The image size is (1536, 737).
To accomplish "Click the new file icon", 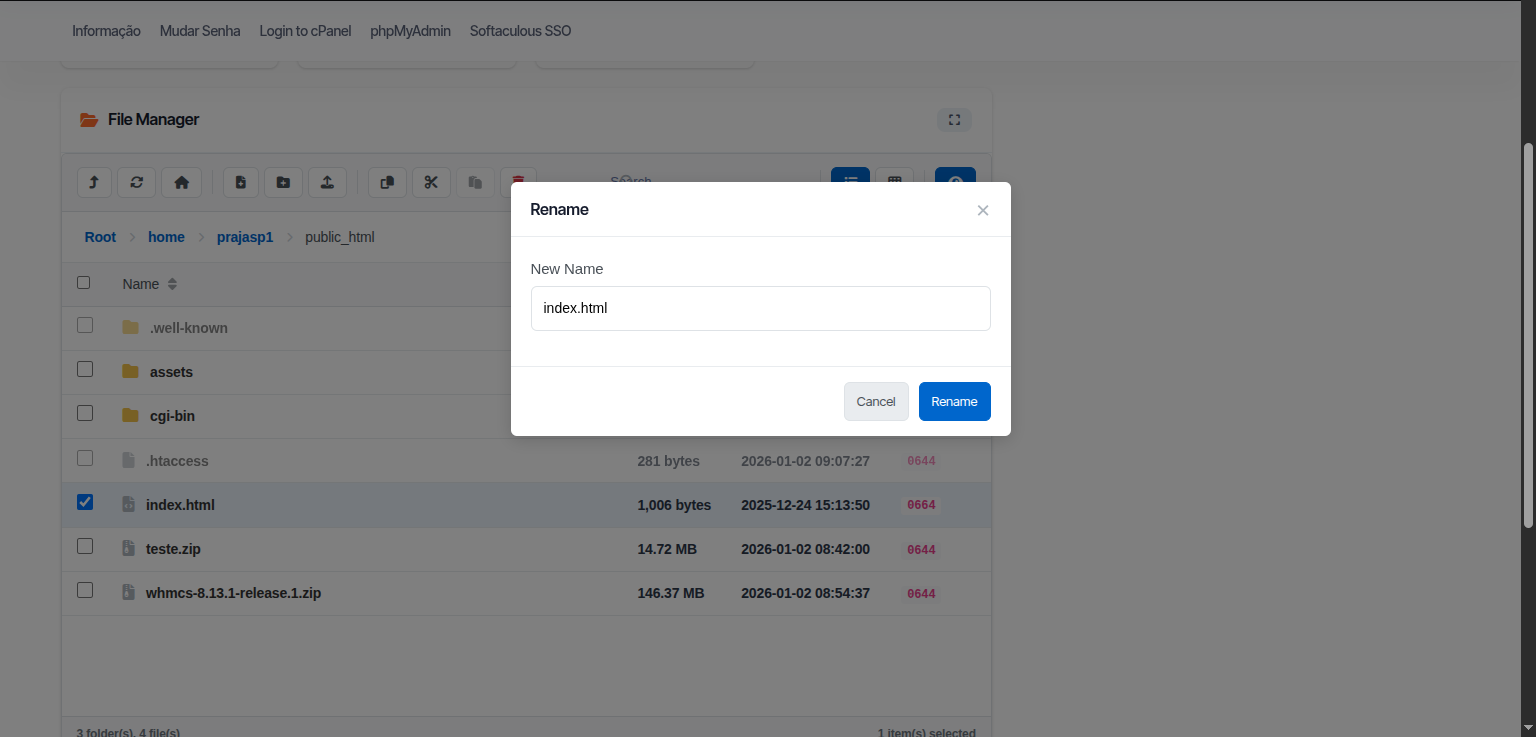I will coord(241,182).
